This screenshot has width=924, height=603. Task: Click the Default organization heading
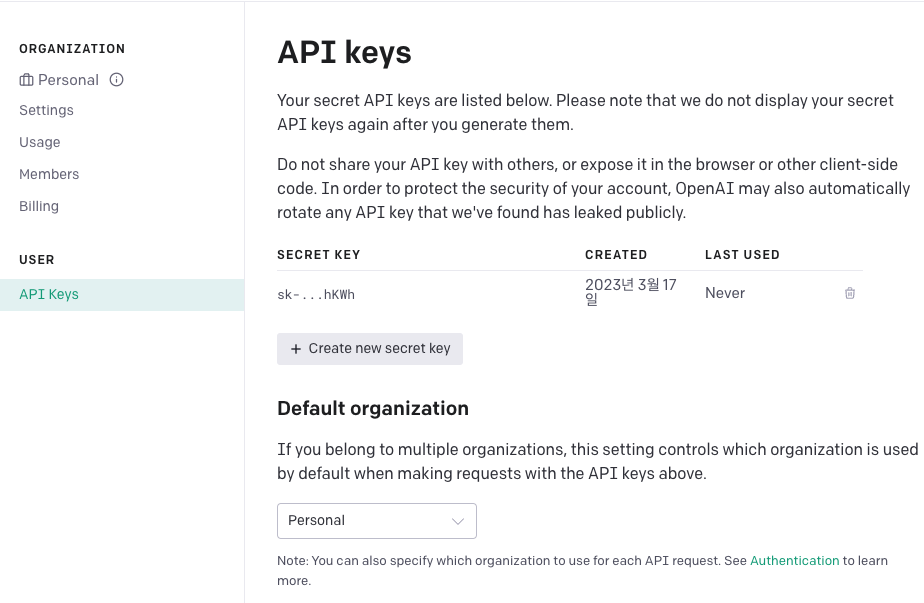373,408
